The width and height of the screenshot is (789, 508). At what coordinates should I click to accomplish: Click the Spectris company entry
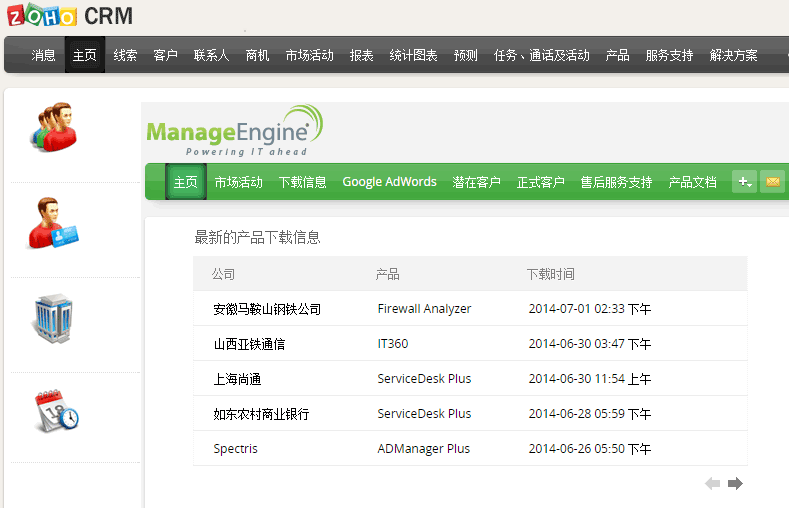click(235, 449)
